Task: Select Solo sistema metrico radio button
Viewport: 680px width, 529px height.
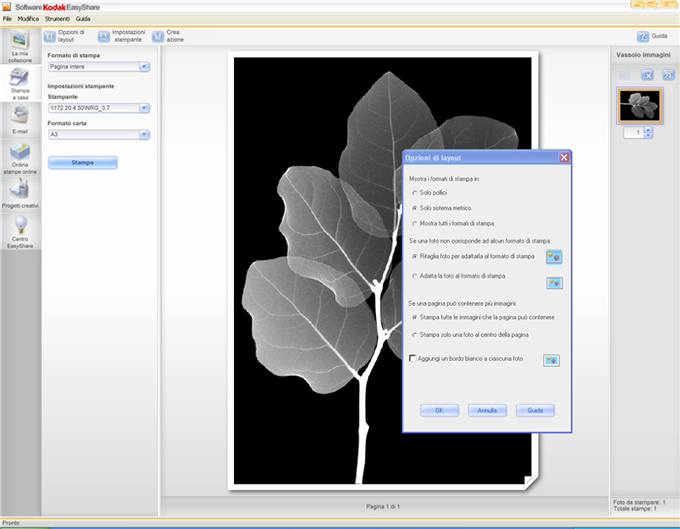Action: 415,208
